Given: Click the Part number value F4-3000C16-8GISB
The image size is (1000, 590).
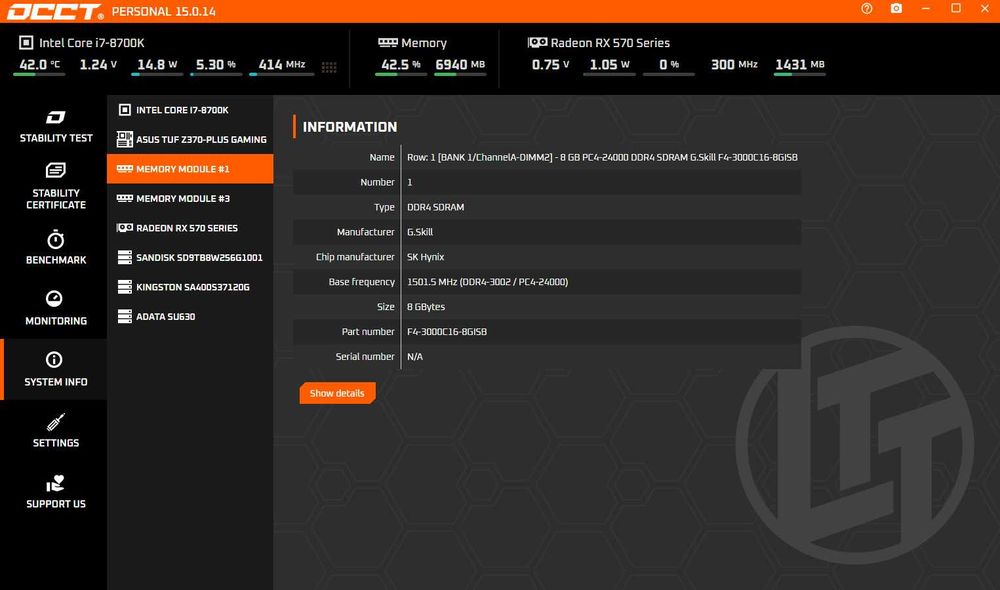Looking at the screenshot, I should (447, 332).
